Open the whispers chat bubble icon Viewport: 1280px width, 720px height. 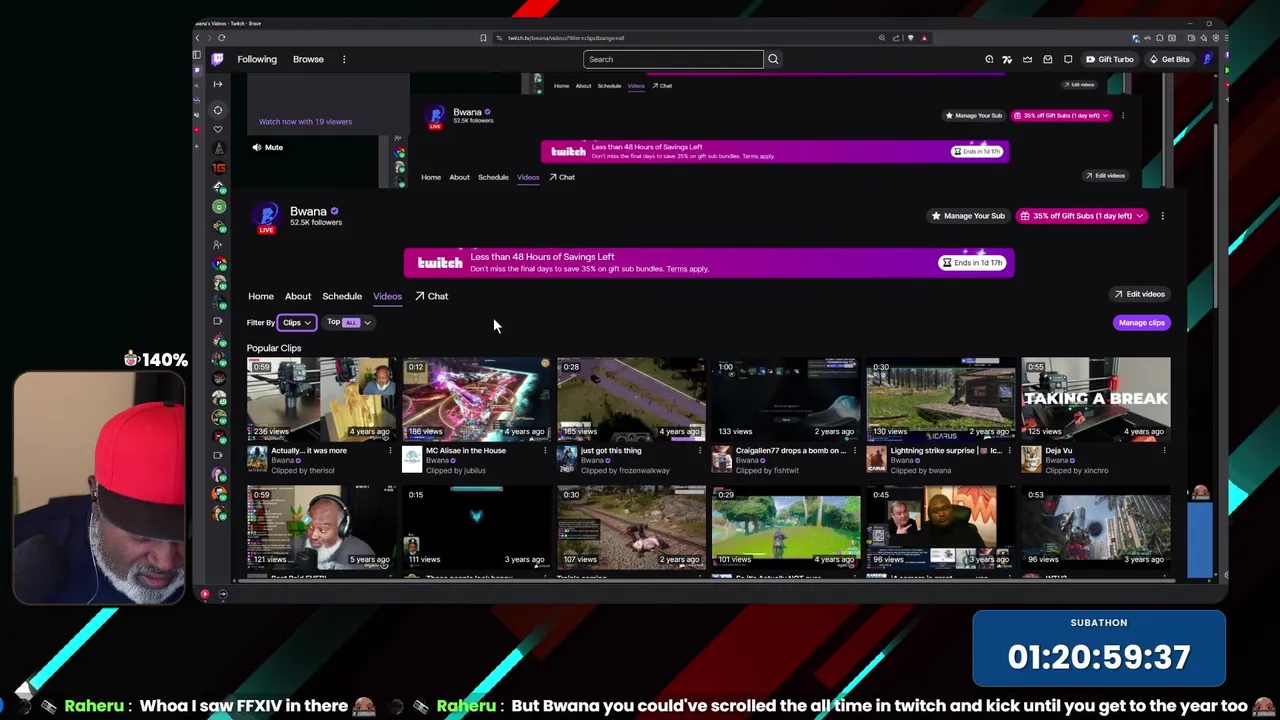[1068, 59]
